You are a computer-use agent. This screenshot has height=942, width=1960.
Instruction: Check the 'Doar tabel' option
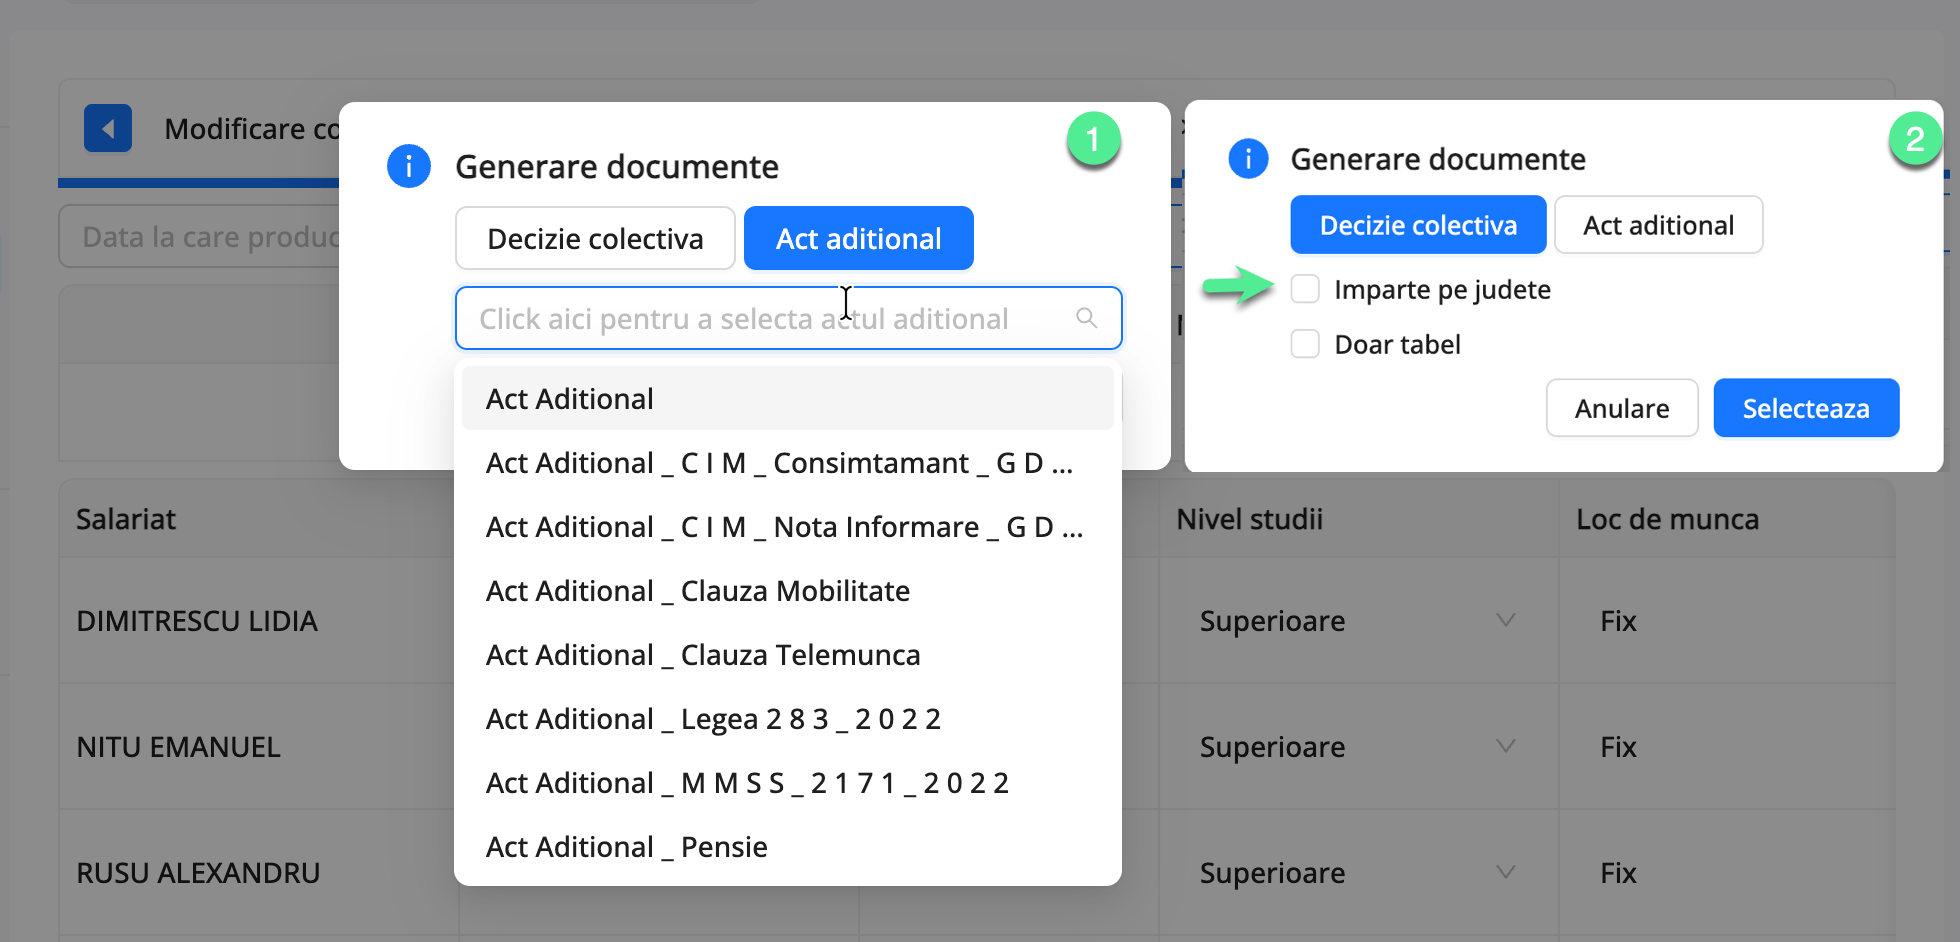tap(1305, 343)
